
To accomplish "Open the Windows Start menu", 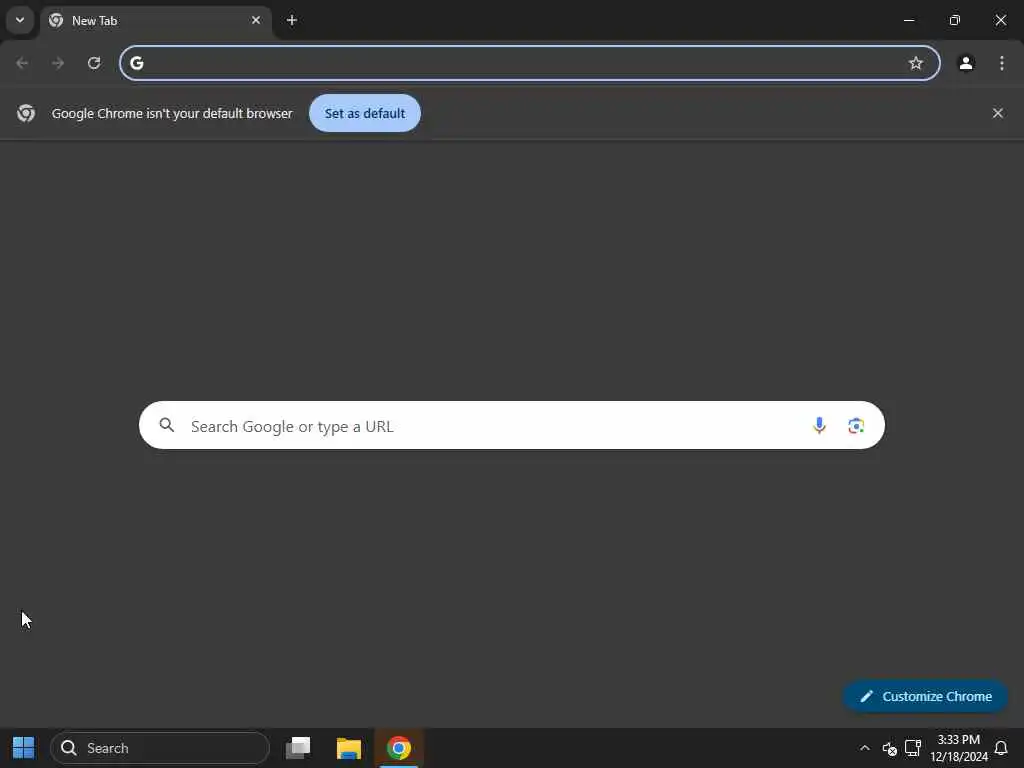I will tap(24, 748).
